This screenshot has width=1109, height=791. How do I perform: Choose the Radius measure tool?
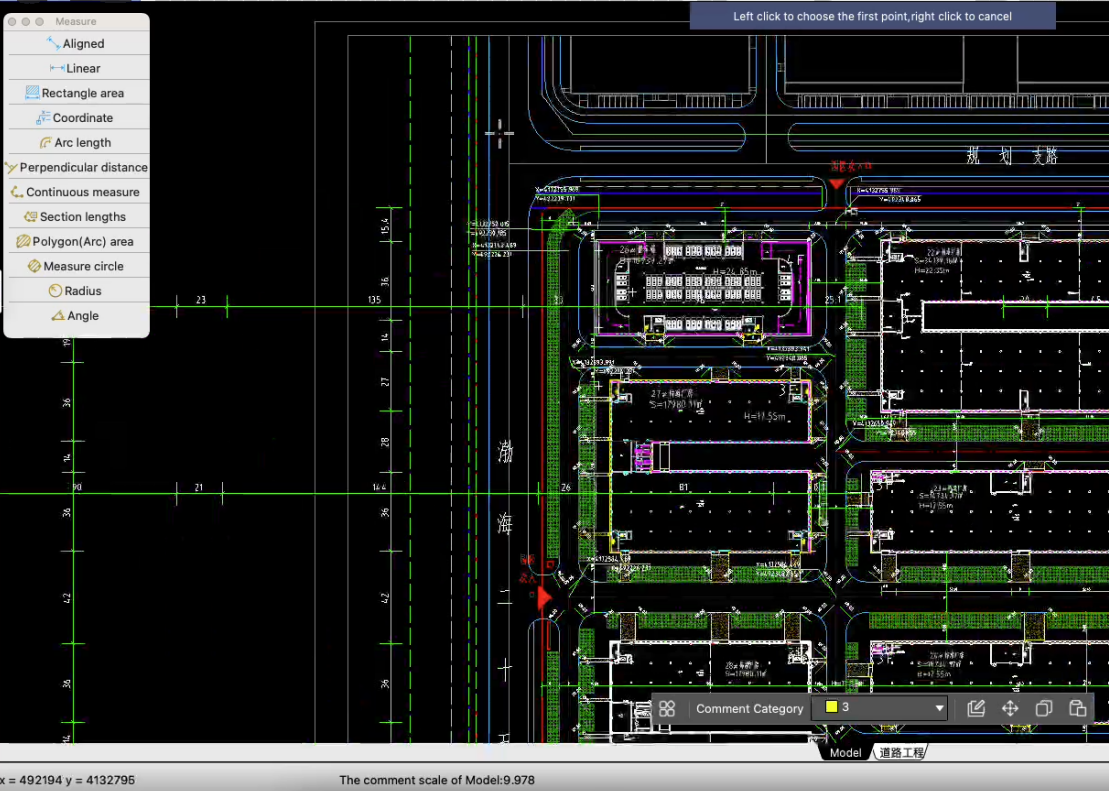tap(76, 291)
